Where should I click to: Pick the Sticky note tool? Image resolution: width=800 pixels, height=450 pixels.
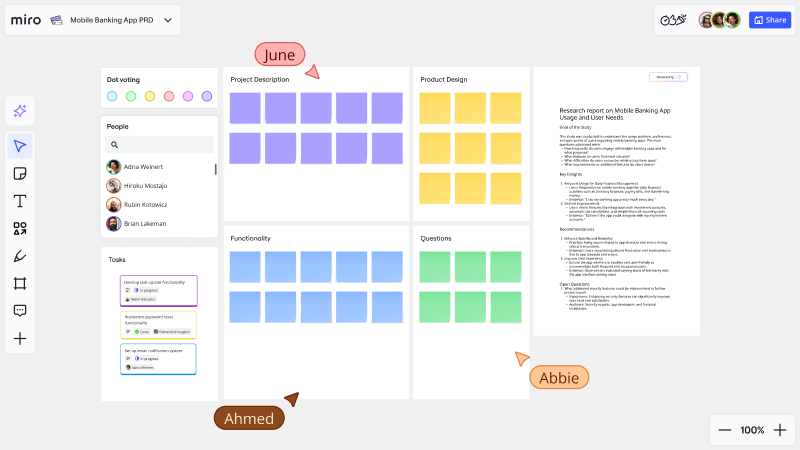tap(20, 173)
